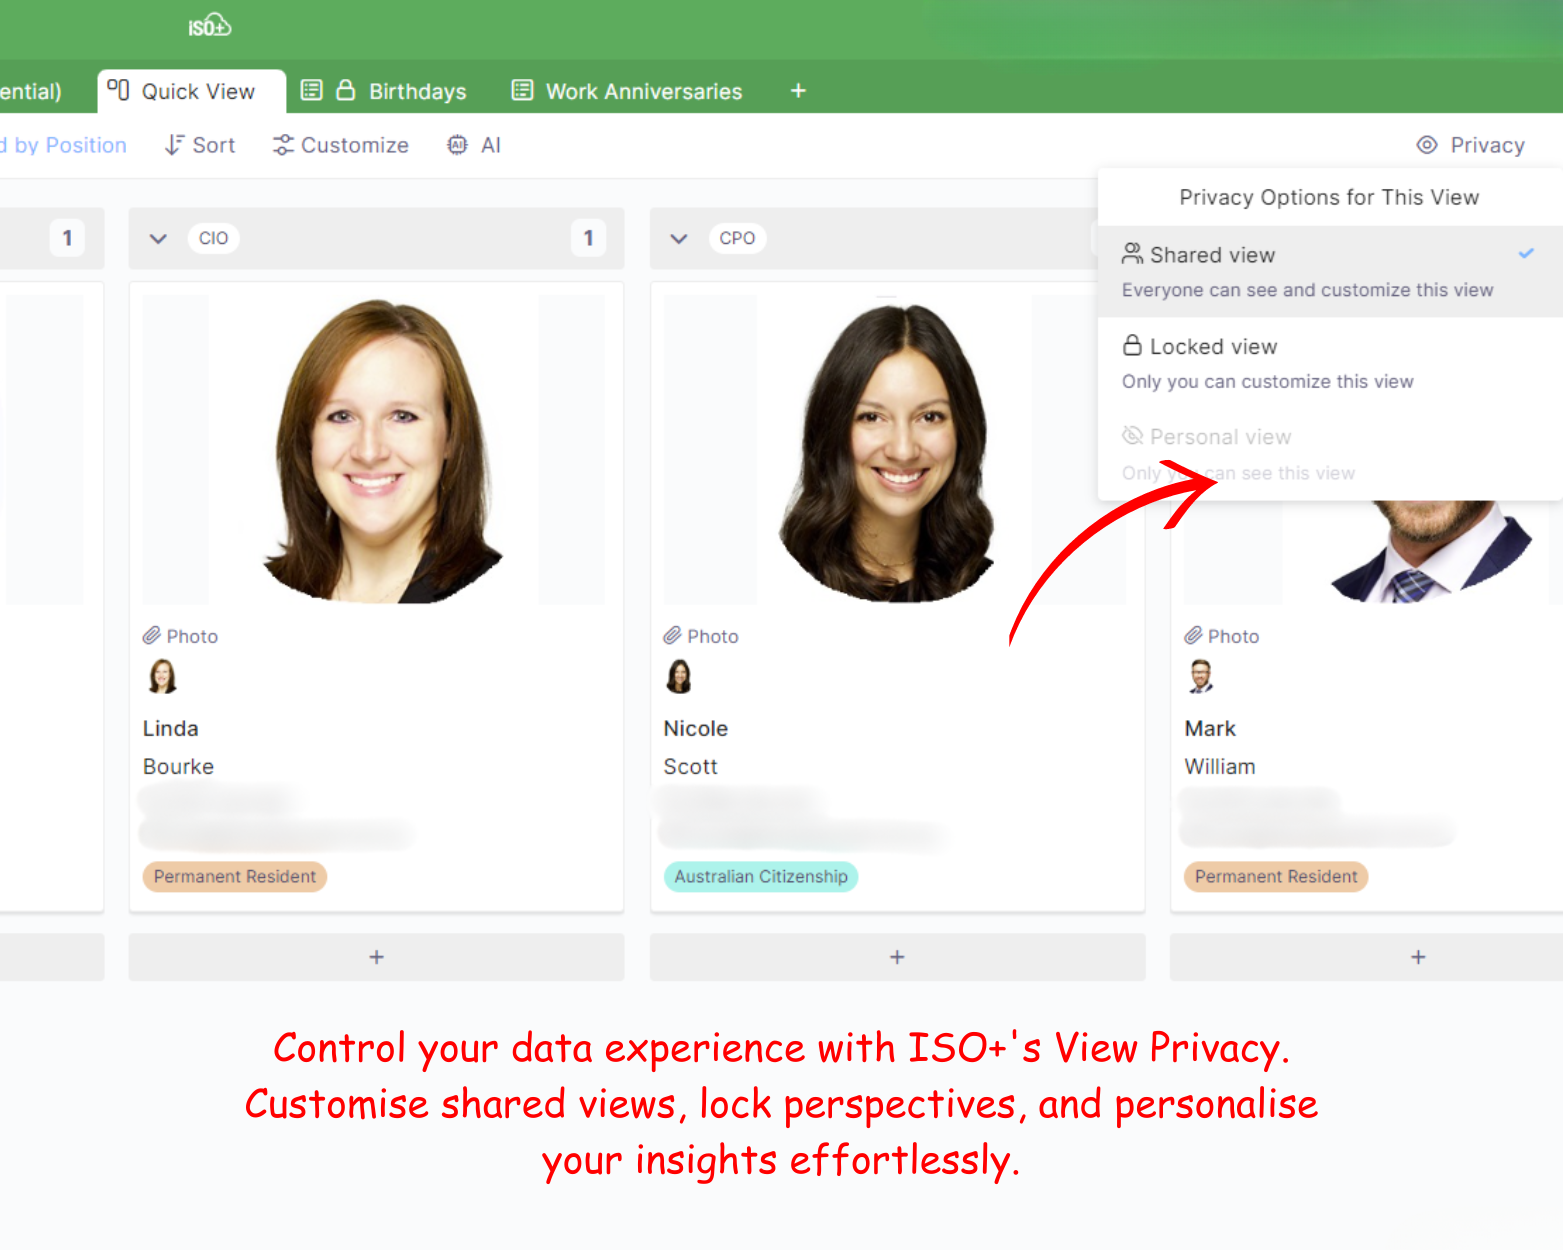
Task: Click the Sort arrow icon
Action: (174, 145)
